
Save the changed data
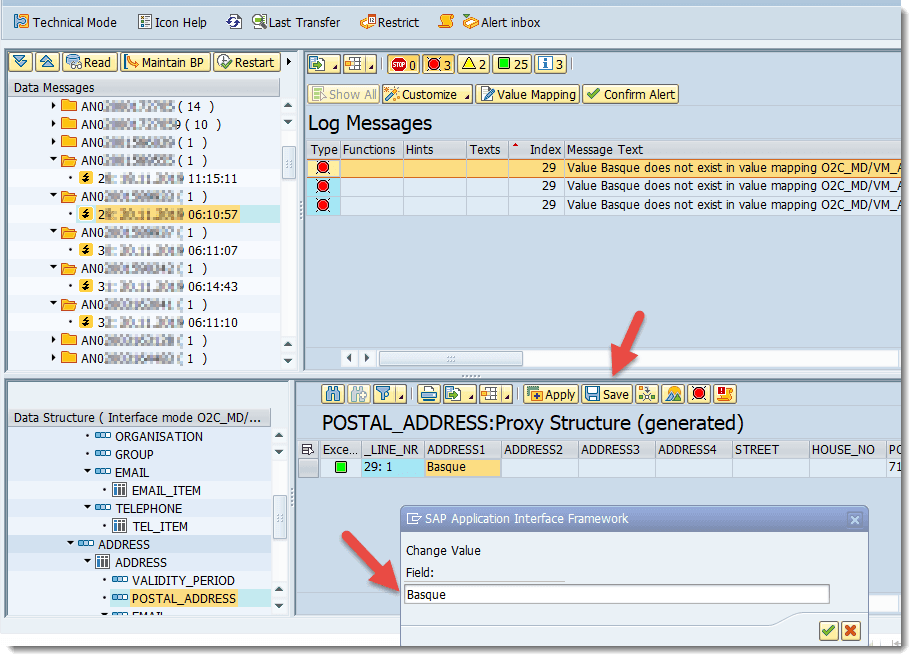point(607,394)
